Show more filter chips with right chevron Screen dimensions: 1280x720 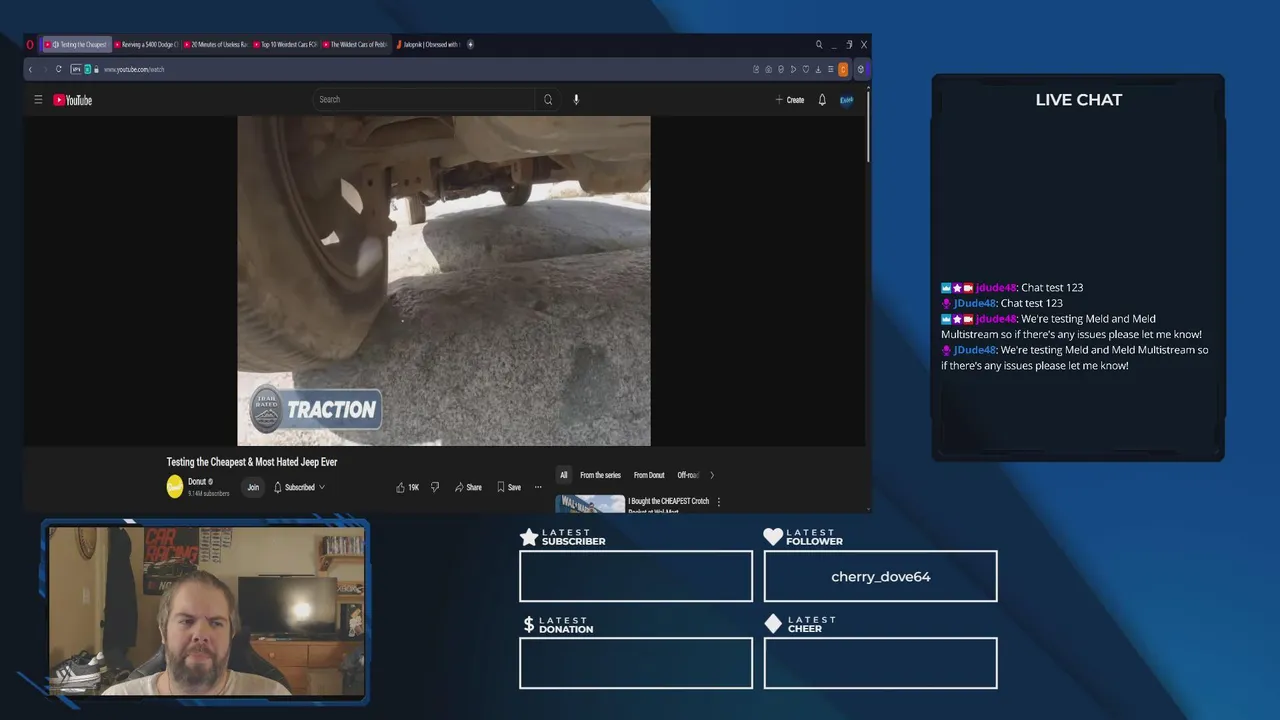712,475
